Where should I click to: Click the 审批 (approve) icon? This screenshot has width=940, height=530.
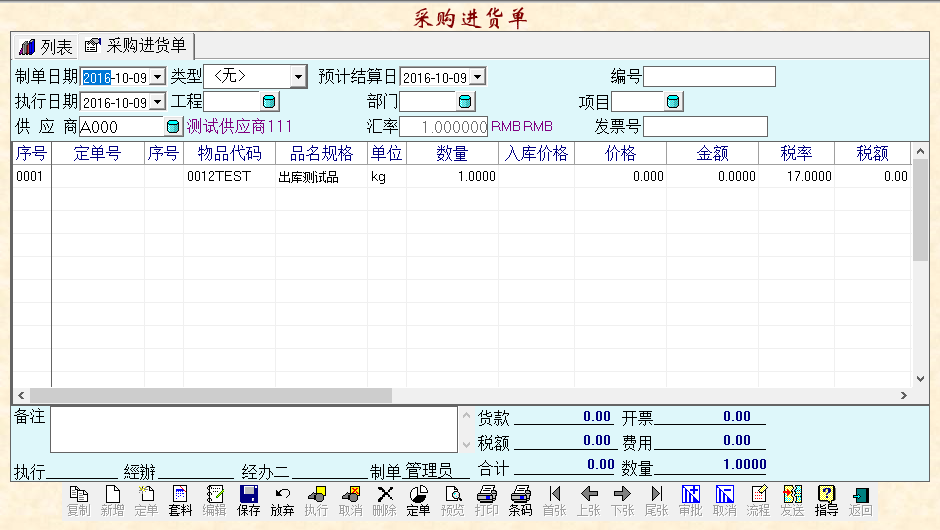(x=690, y=501)
